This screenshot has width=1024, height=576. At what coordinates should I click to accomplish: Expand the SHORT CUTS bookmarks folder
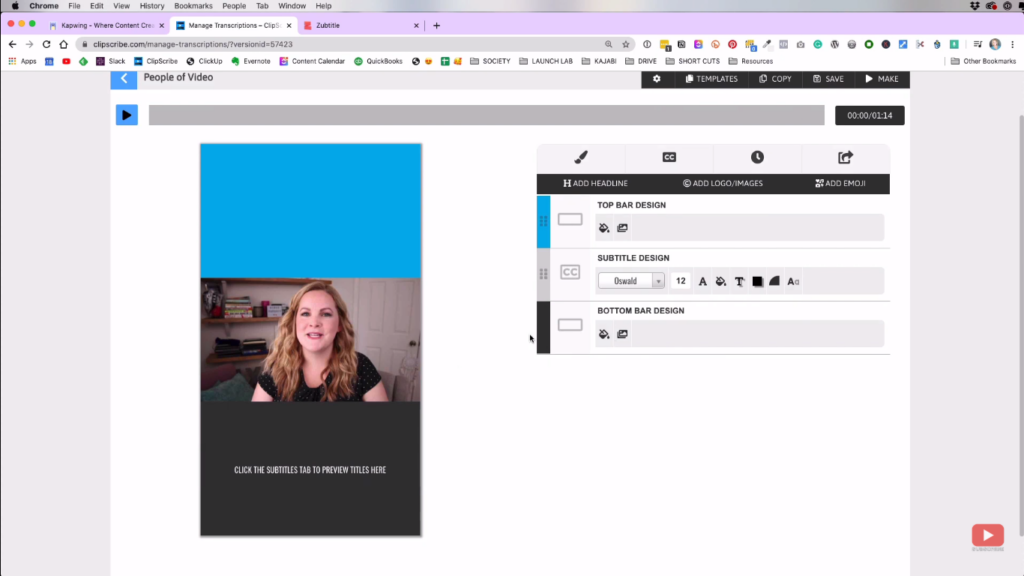click(x=693, y=61)
